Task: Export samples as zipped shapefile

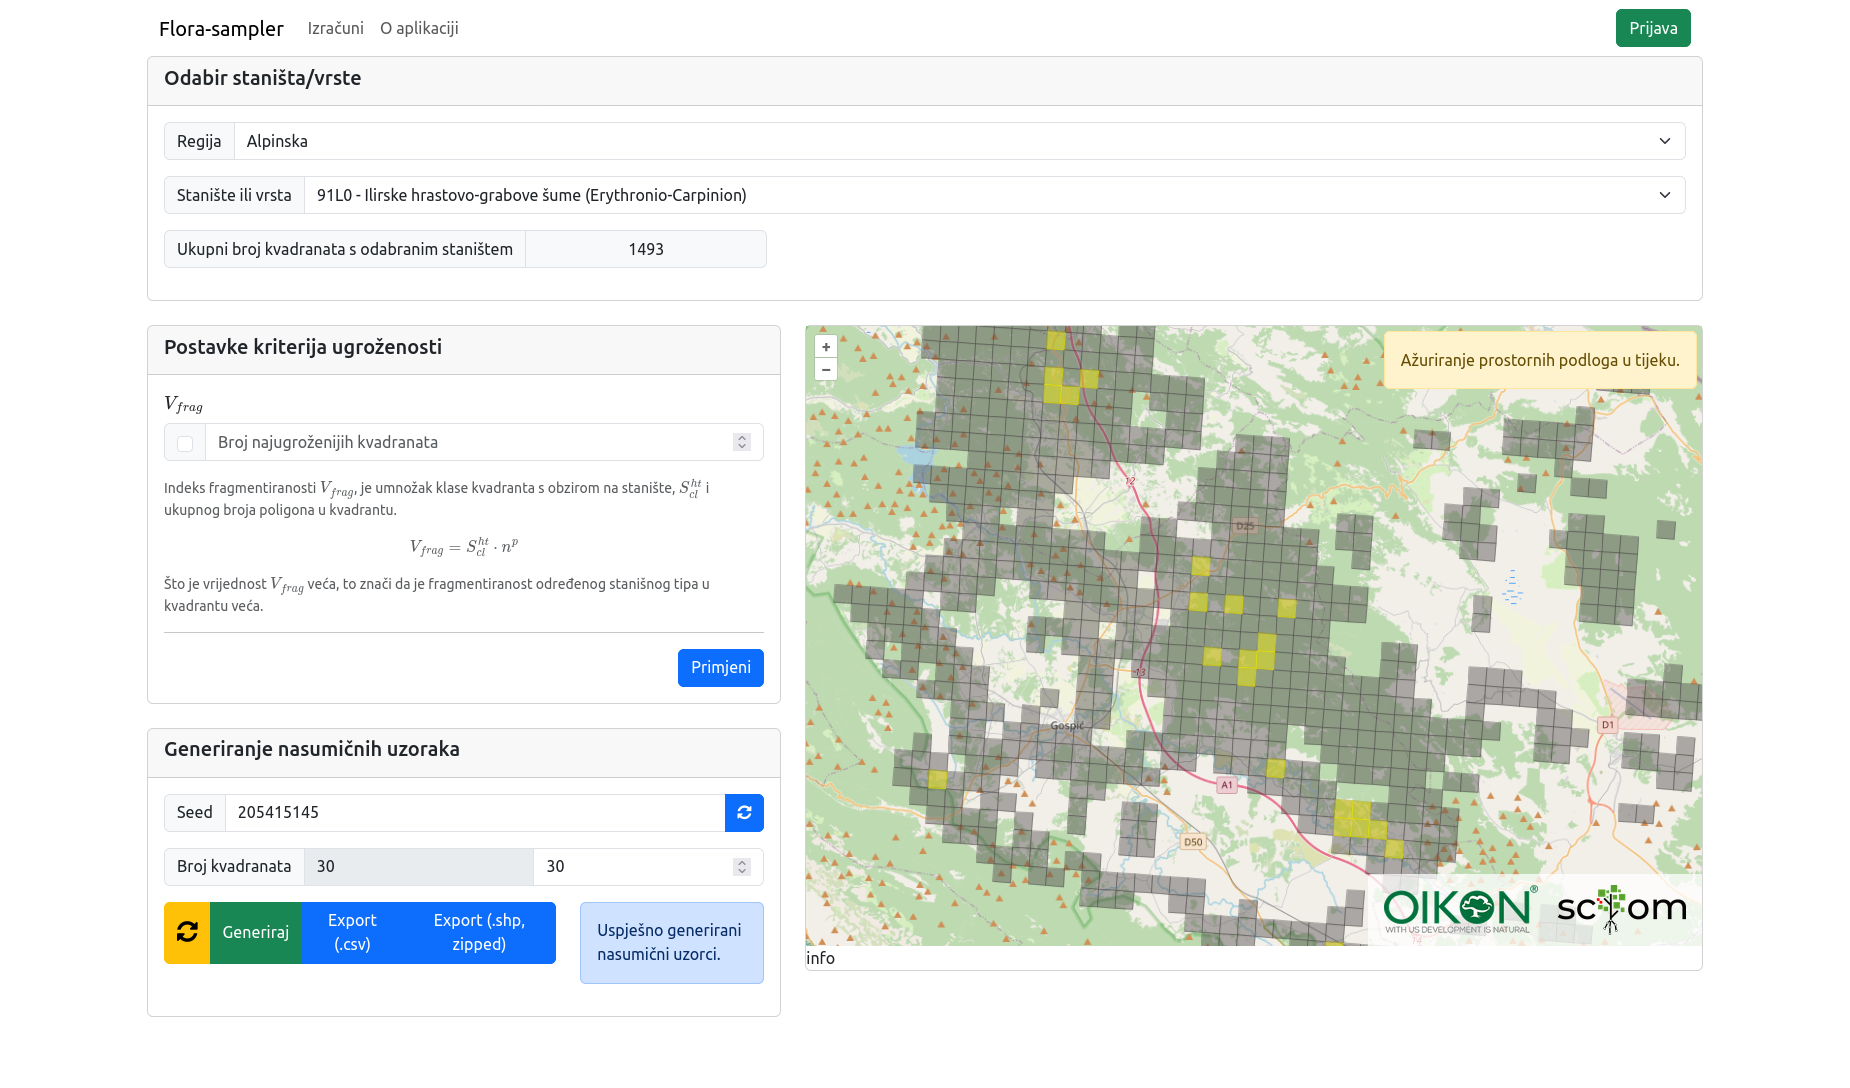Action: click(x=479, y=932)
